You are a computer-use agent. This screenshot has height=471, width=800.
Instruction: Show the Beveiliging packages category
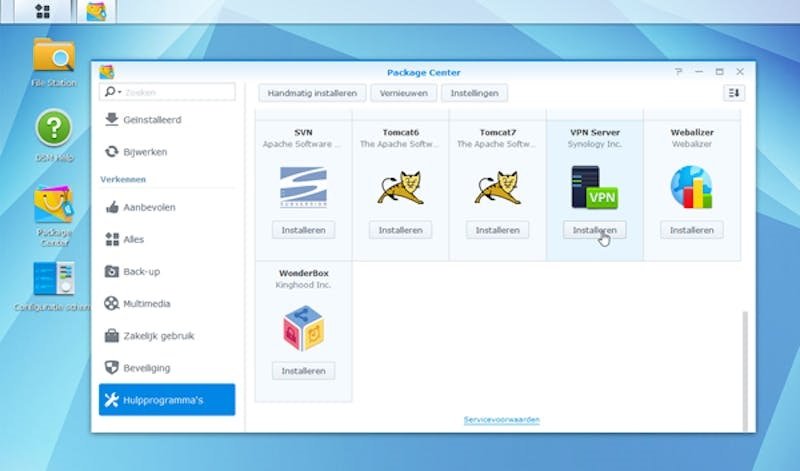click(x=167, y=368)
